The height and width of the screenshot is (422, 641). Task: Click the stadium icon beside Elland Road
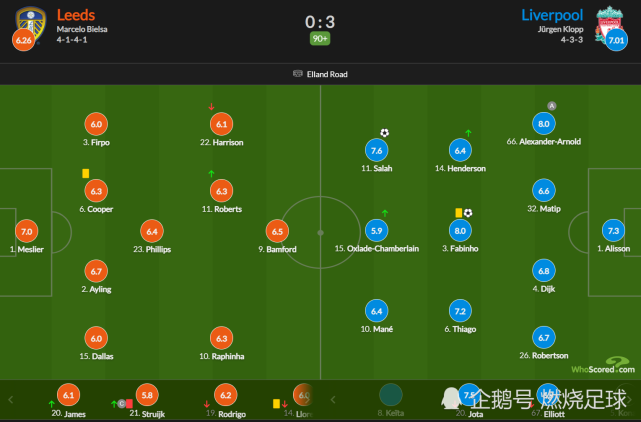(298, 74)
